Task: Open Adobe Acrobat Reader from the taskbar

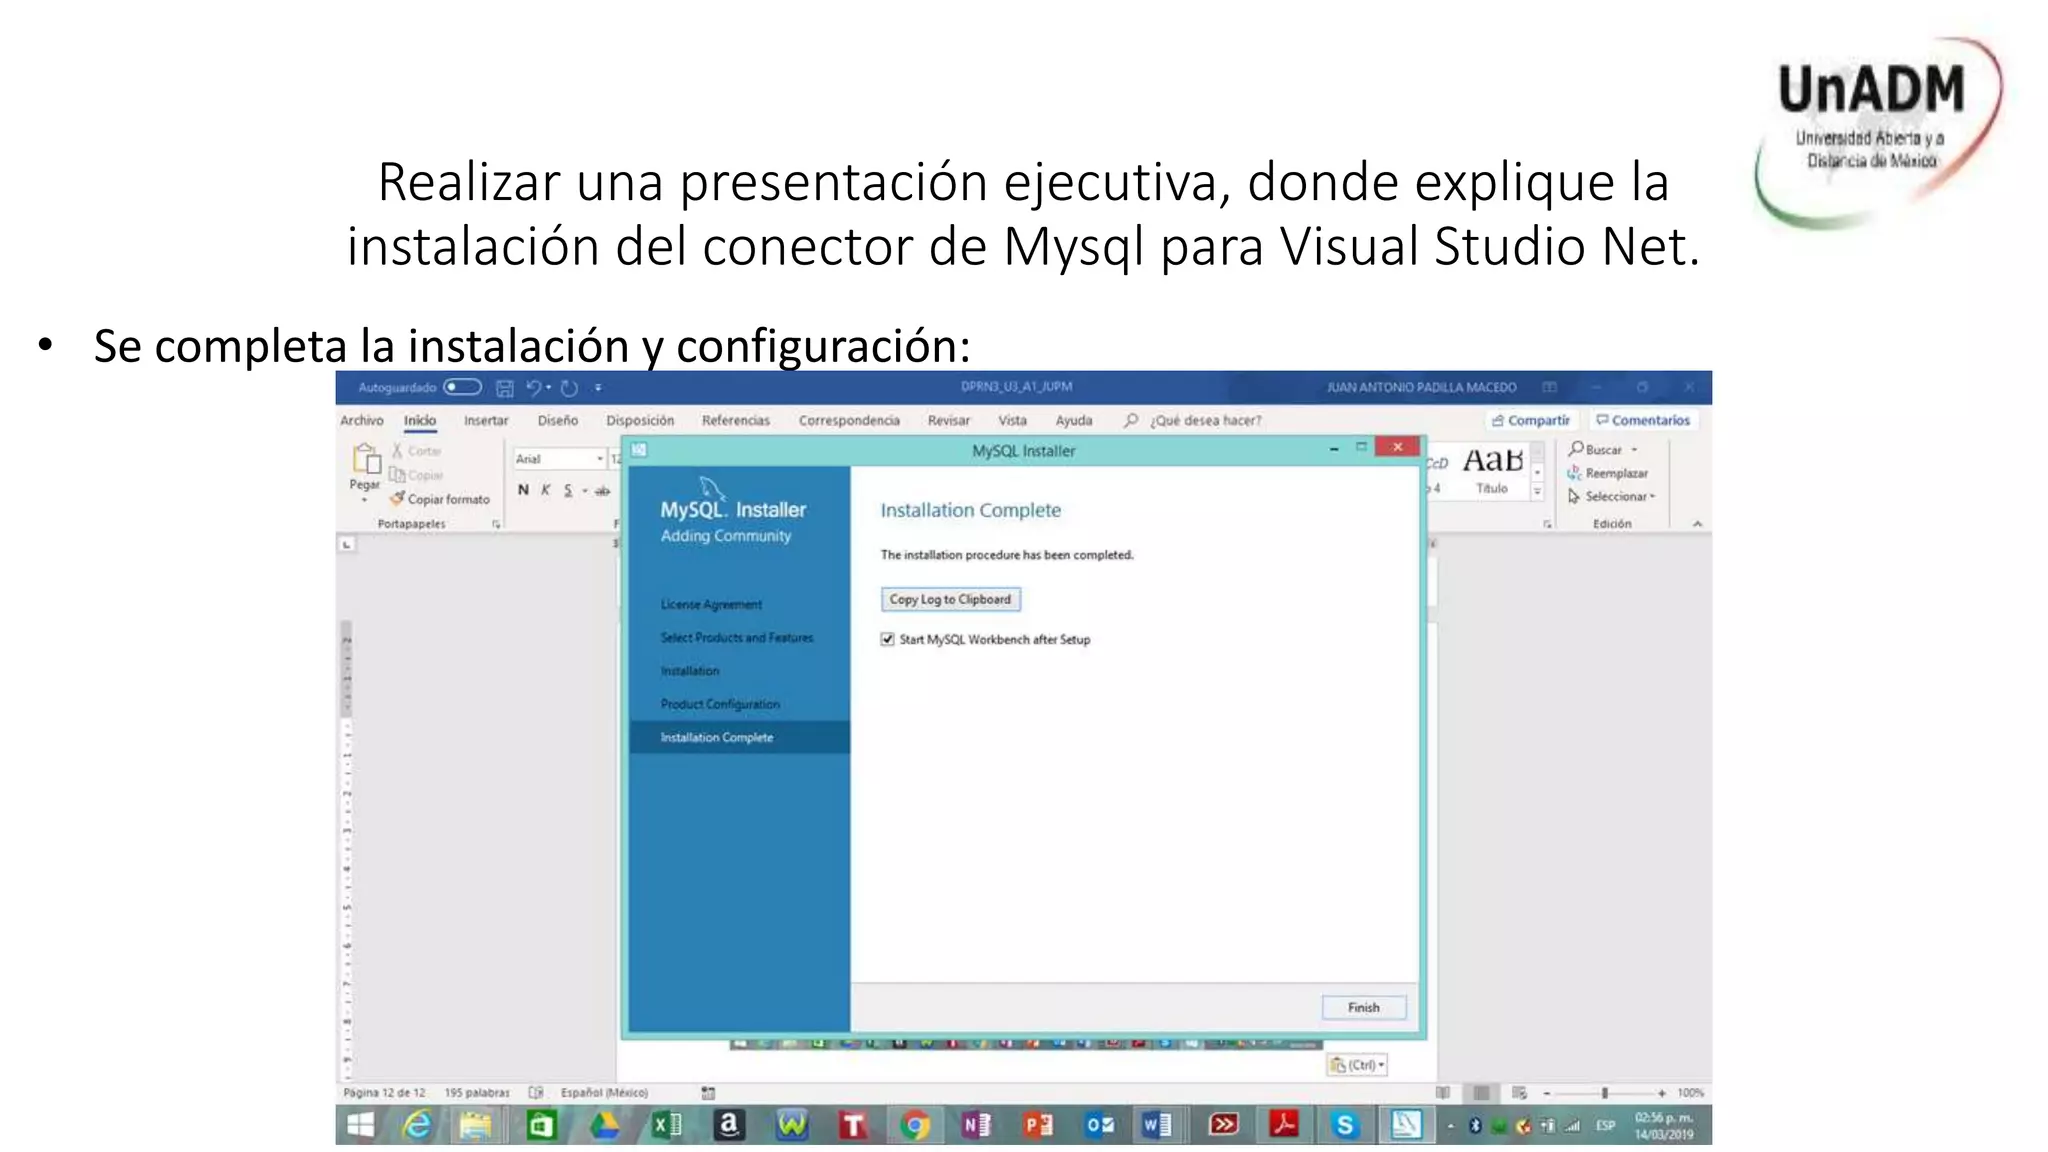Action: (x=1284, y=1125)
